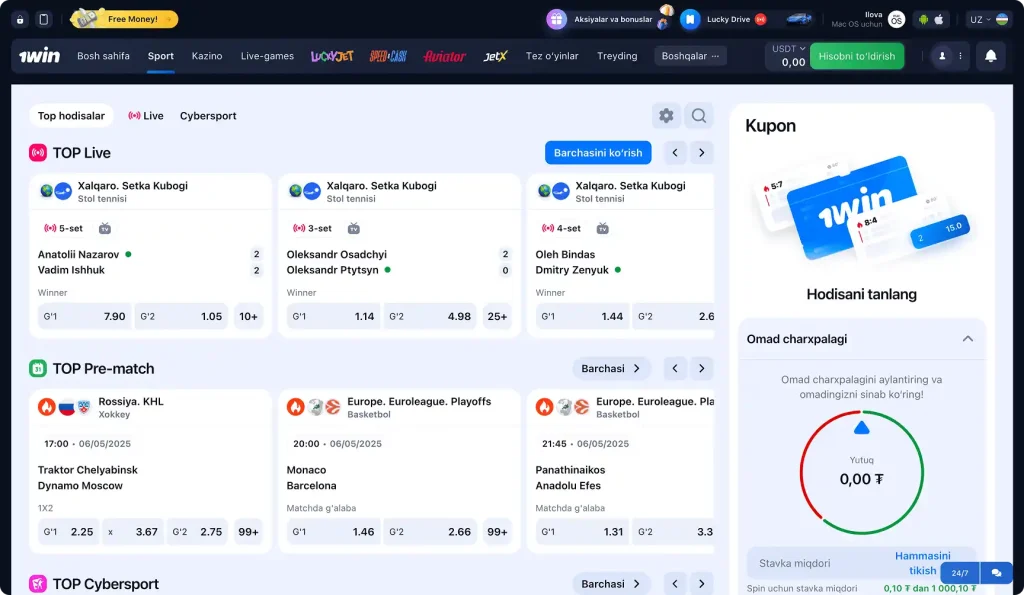Viewport: 1024px width, 595px height.
Task: Expand the Boshqalar more menu
Action: 690,56
